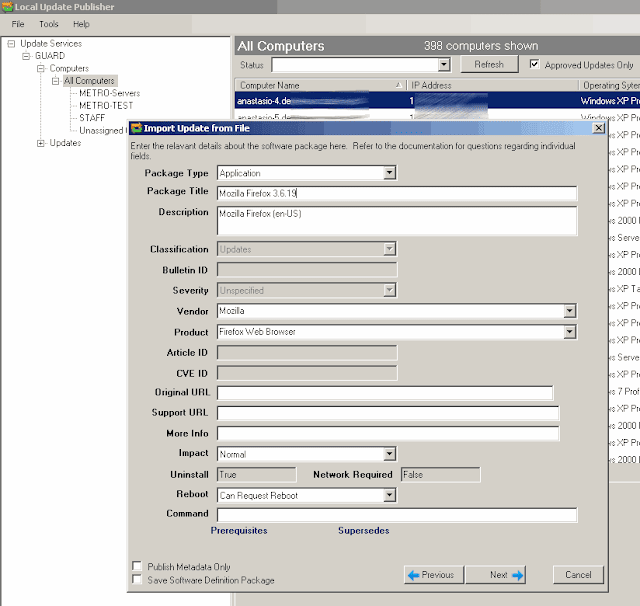Viewport: 640px width, 606px height.
Task: Click the blue right arrow on Next
Action: [517, 575]
